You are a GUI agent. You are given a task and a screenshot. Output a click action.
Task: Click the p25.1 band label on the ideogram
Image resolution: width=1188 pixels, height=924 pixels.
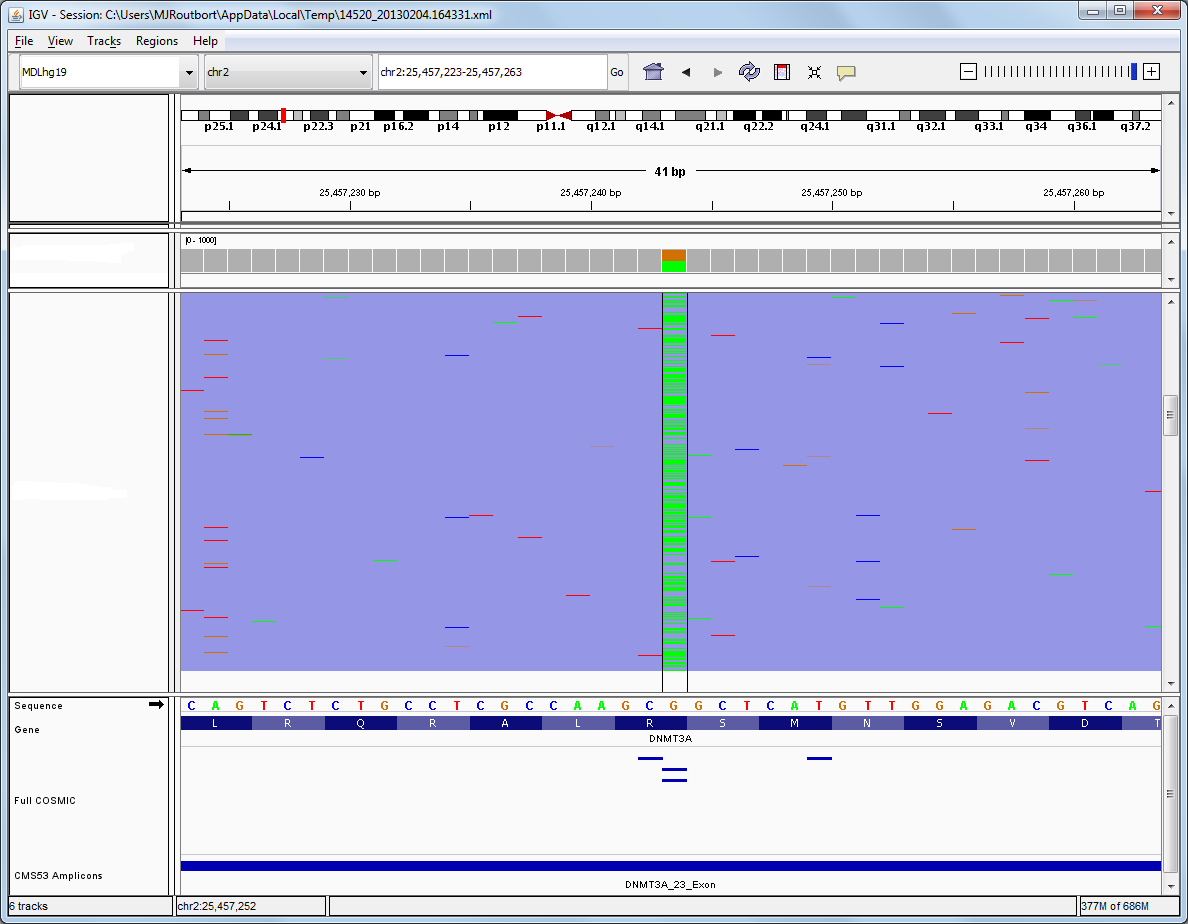click(219, 126)
